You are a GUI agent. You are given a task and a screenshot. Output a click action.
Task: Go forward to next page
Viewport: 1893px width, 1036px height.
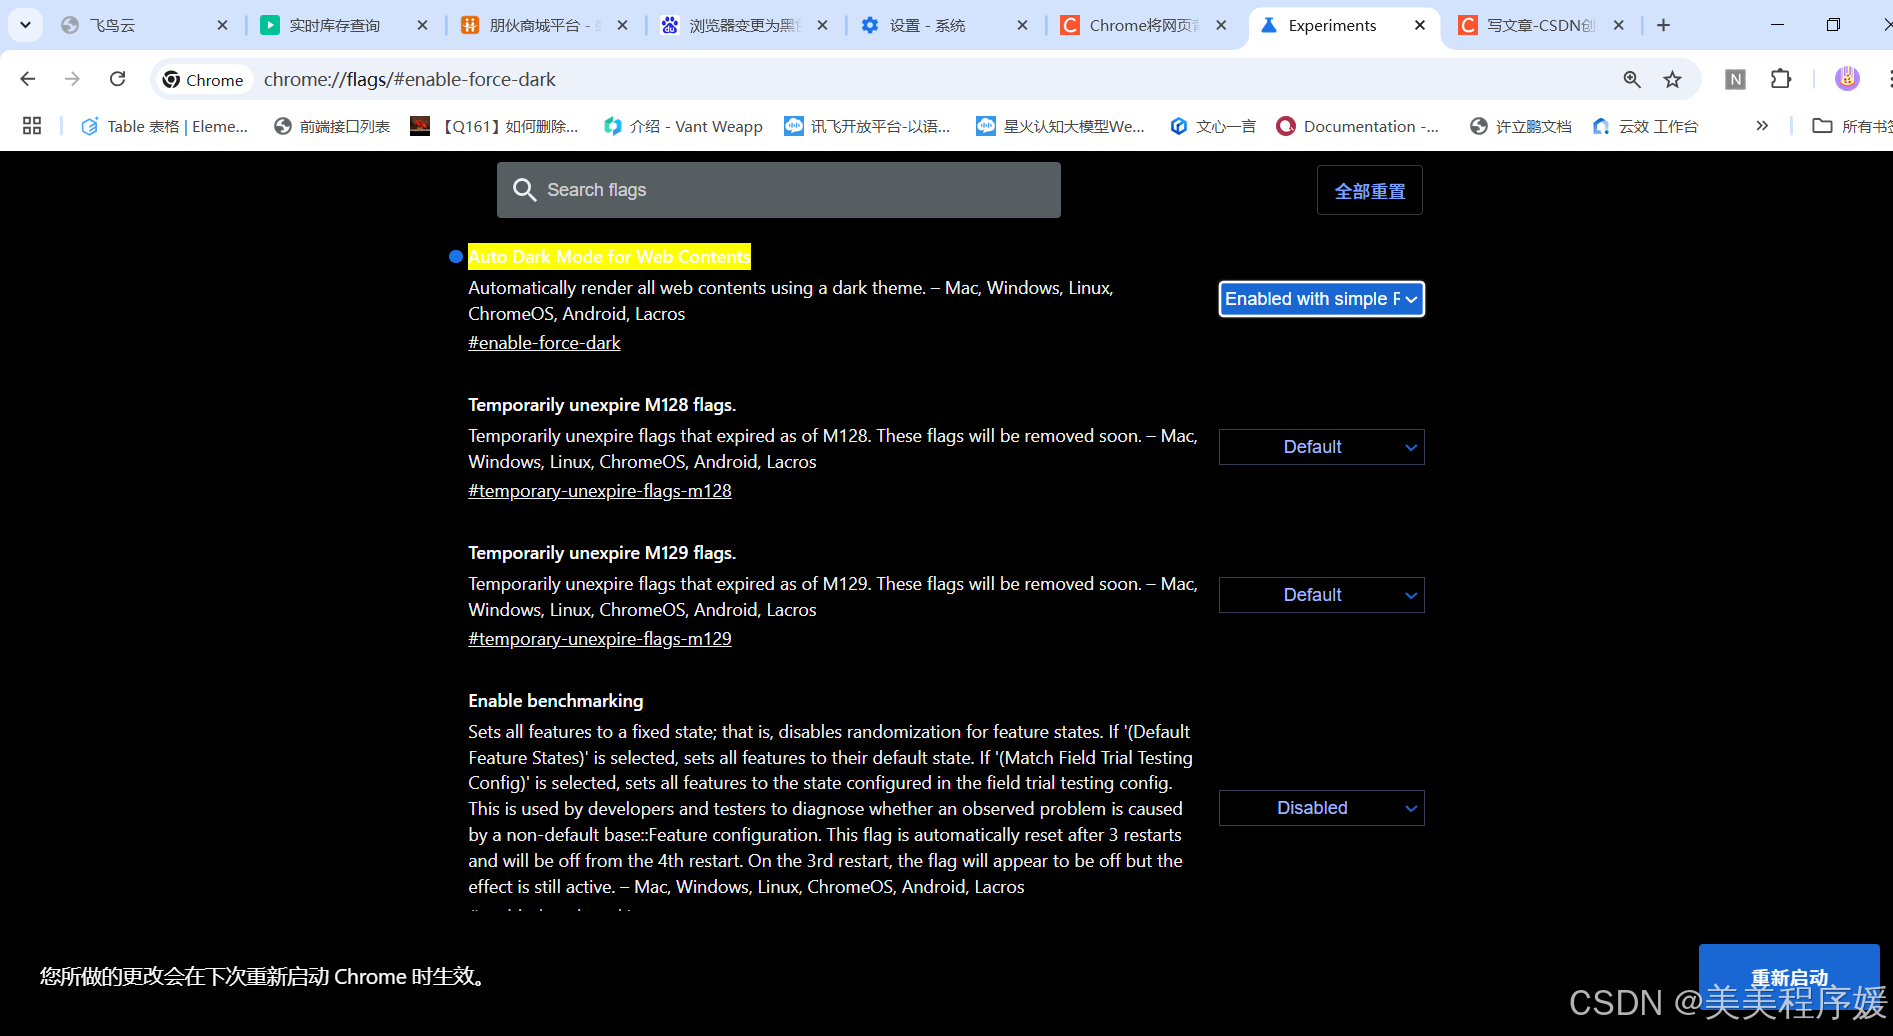point(72,79)
